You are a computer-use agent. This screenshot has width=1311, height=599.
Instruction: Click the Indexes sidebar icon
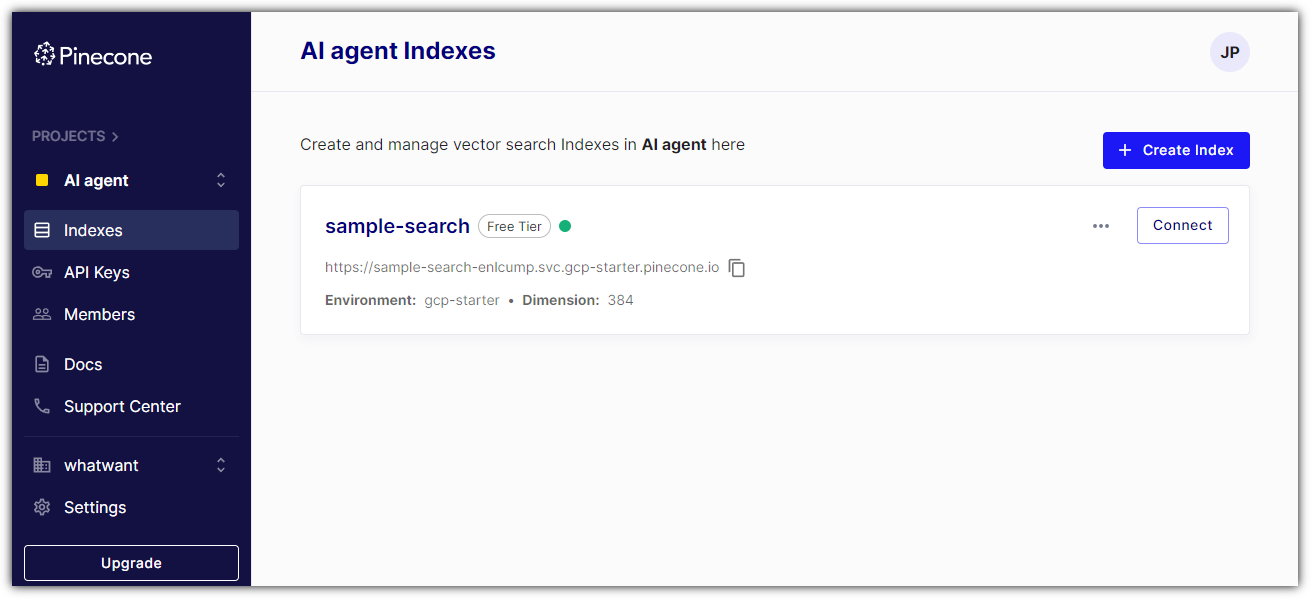(42, 230)
